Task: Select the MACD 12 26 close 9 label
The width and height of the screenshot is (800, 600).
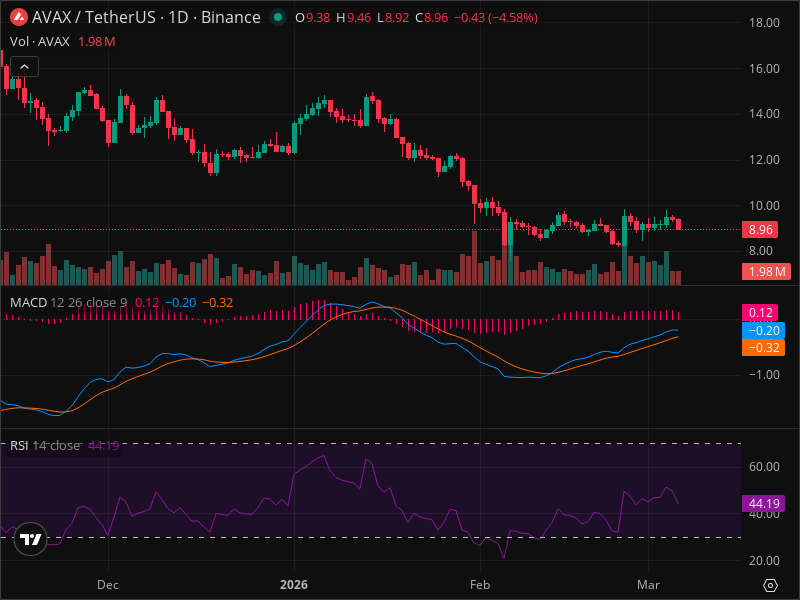Action: click(68, 303)
